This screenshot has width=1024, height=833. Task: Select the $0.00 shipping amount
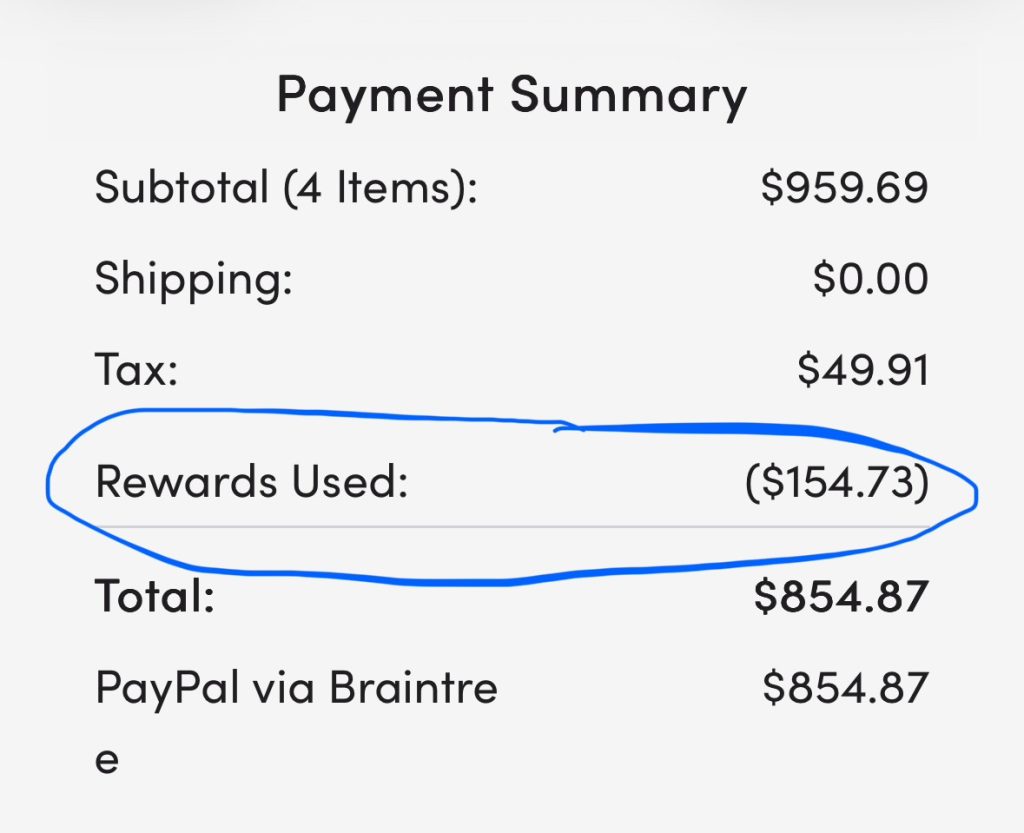point(870,279)
